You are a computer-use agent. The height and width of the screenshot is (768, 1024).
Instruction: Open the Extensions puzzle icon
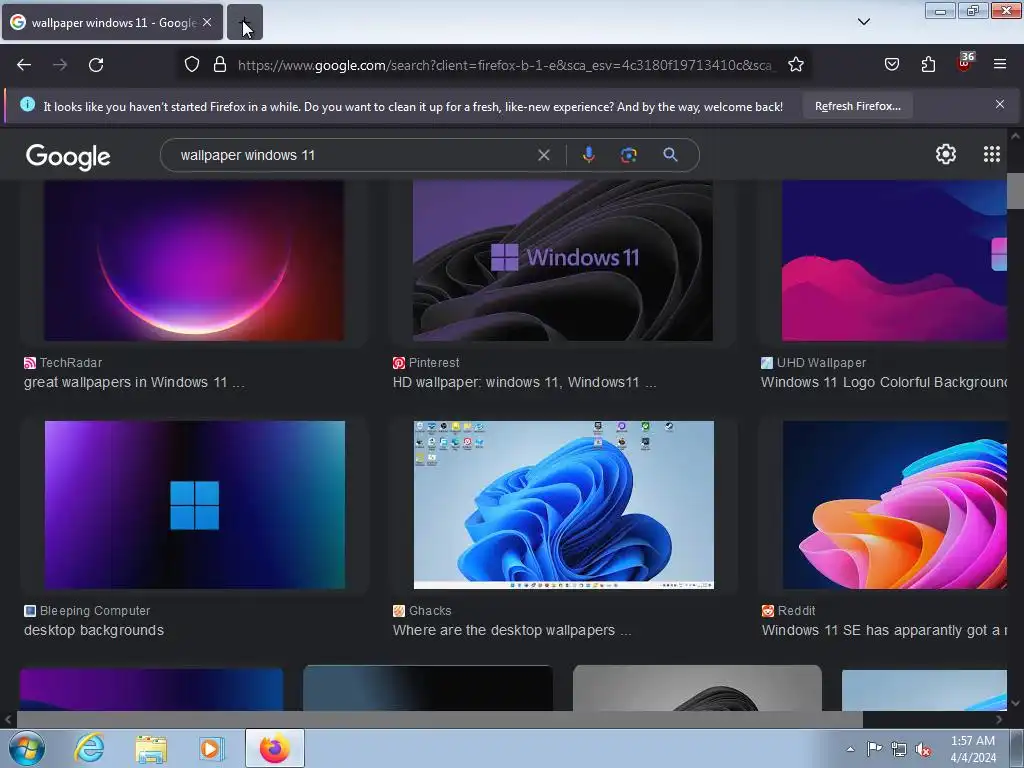(x=928, y=64)
